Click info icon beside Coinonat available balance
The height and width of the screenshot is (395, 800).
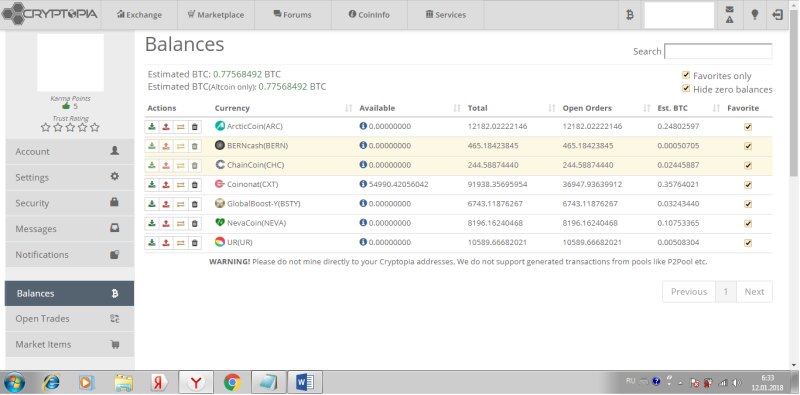pos(363,184)
